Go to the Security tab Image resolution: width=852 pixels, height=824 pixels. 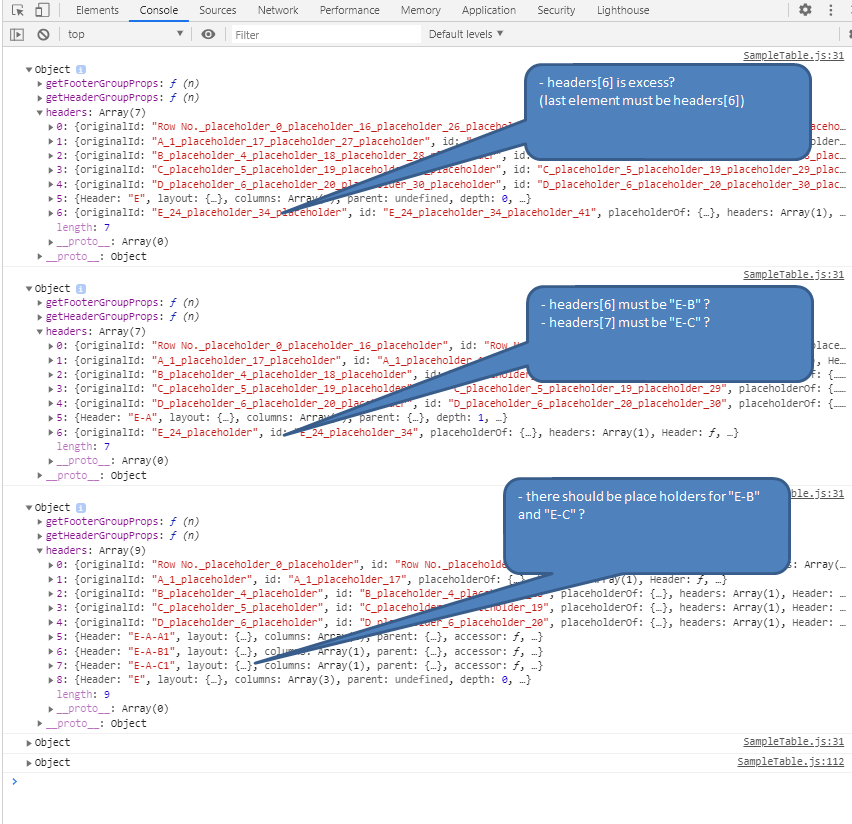point(556,10)
